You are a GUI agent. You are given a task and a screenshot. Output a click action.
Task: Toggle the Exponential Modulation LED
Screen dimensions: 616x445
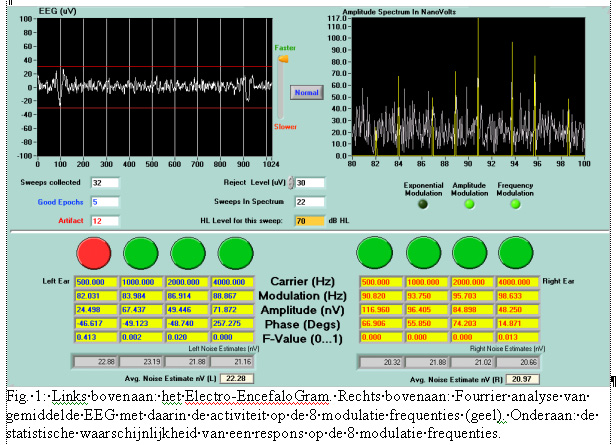pyautogui.click(x=423, y=203)
